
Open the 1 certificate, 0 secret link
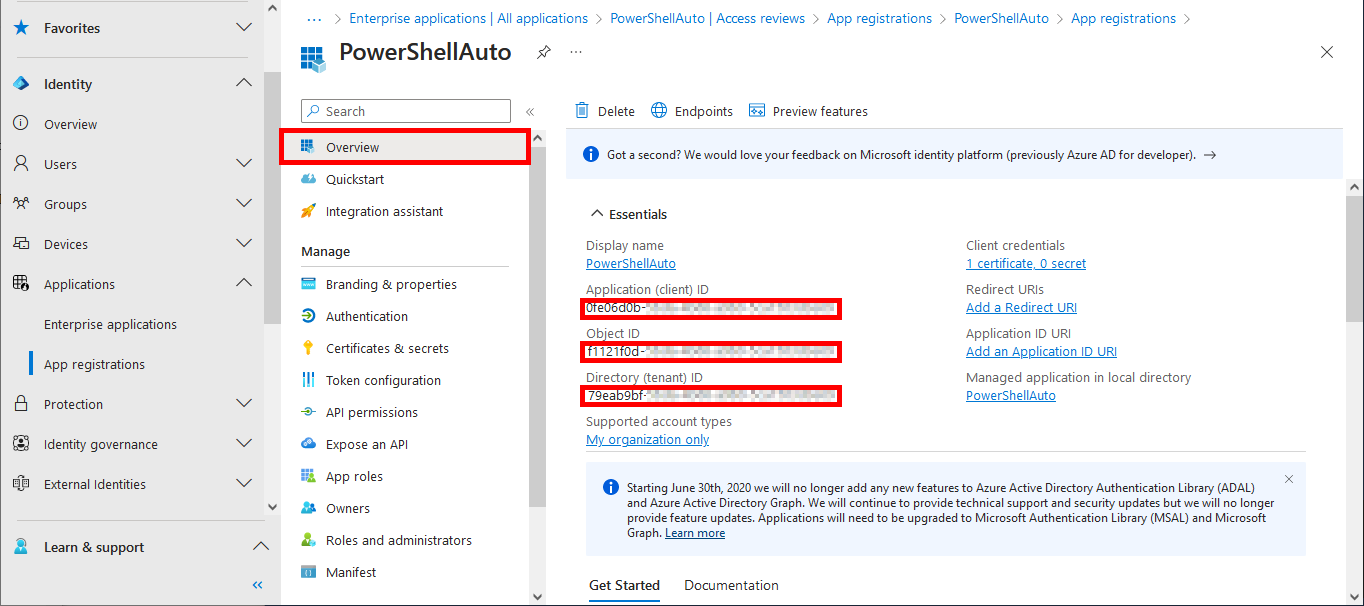(1025, 263)
